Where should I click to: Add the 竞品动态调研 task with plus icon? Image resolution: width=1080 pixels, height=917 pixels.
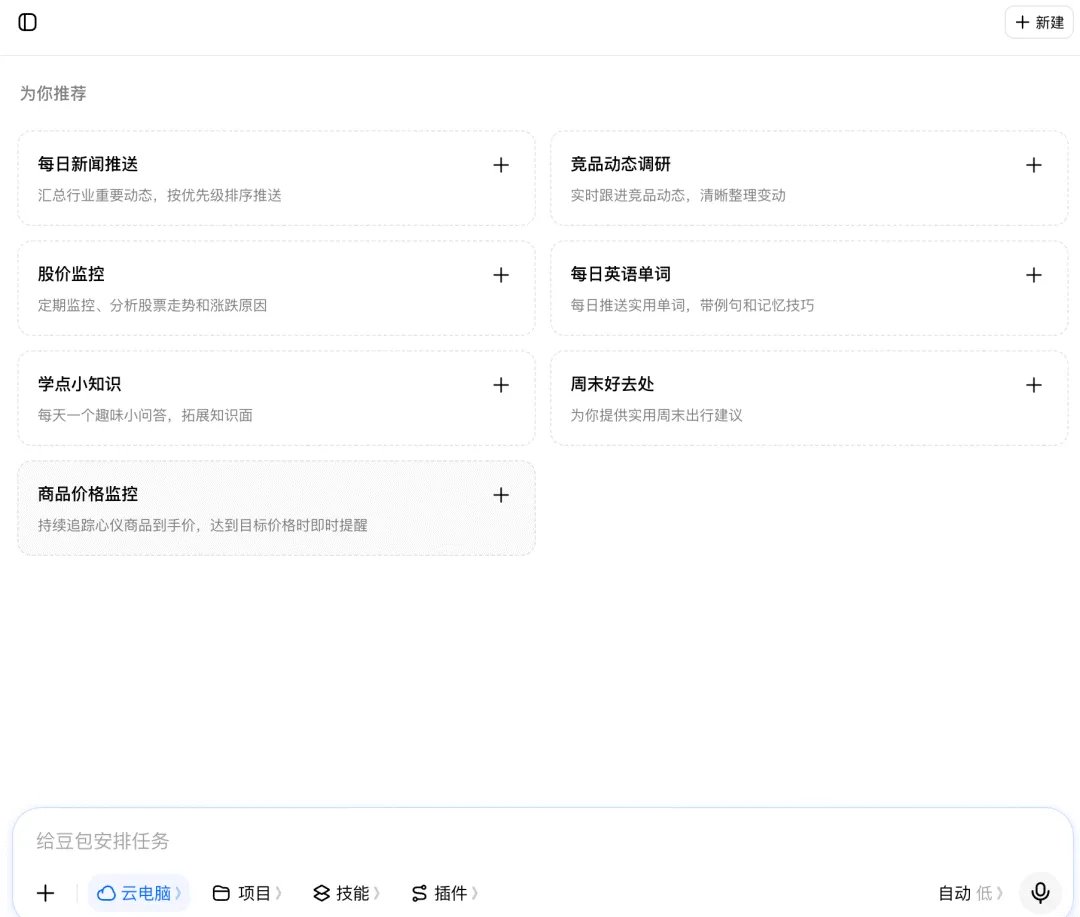1033,165
